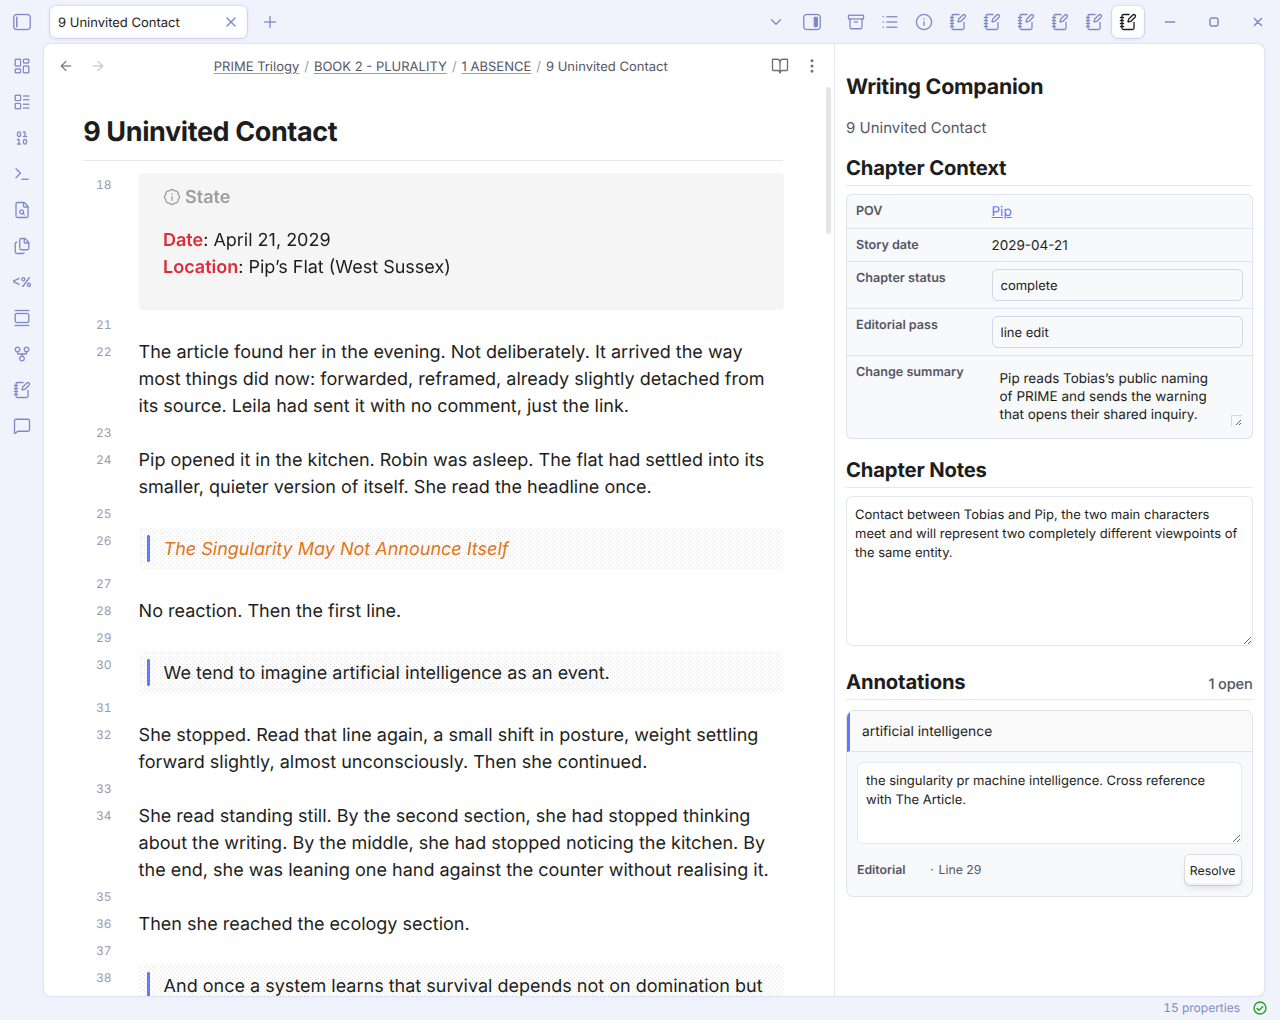Select the 'artificial intelligence' annotation header
The image size is (1280, 1020).
click(x=1049, y=731)
